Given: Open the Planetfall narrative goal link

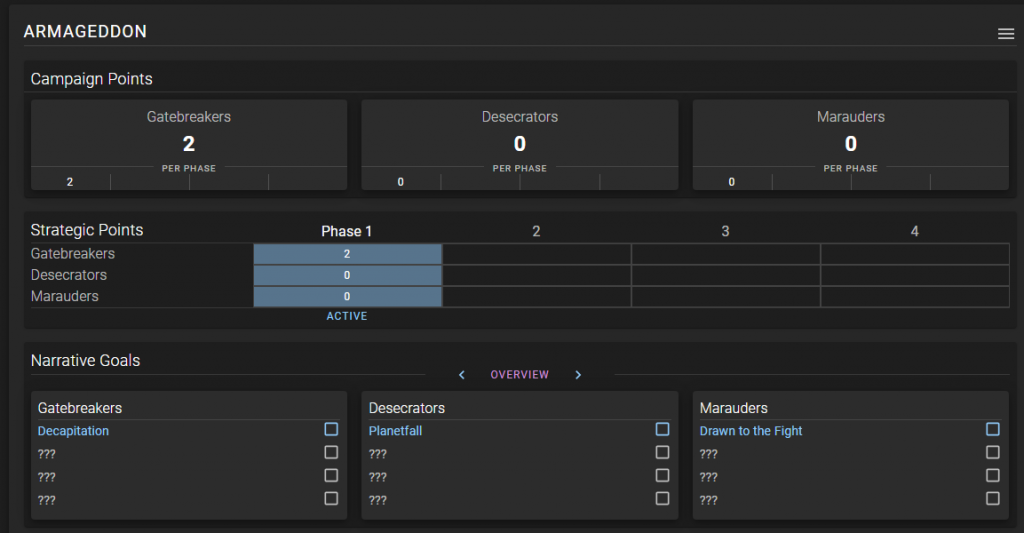Looking at the screenshot, I should [397, 431].
